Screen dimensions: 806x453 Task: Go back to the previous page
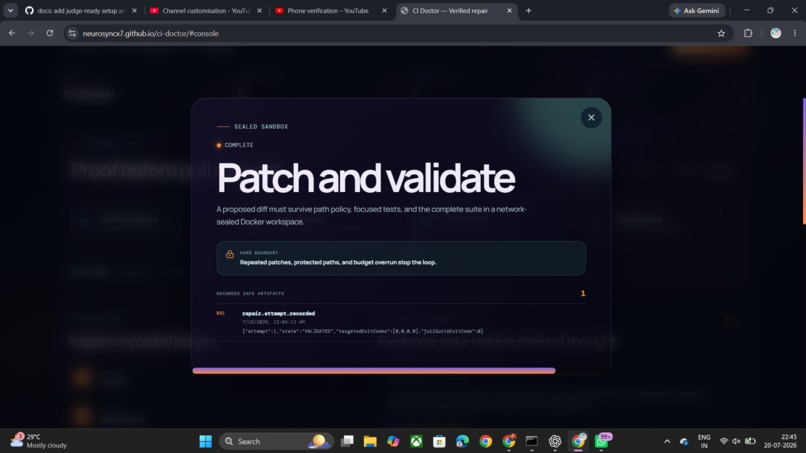[12, 33]
